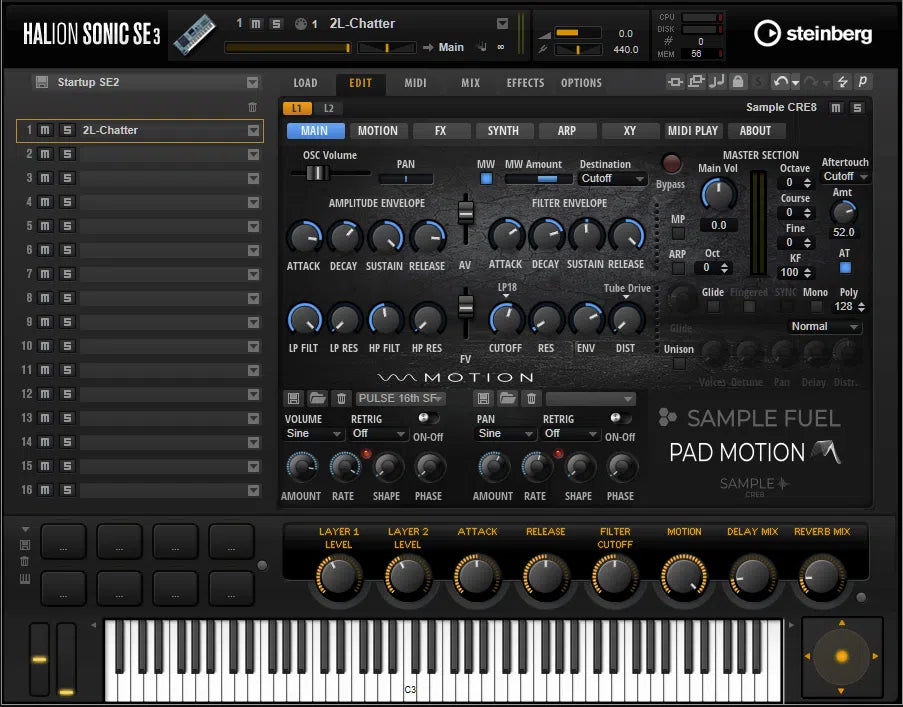
Task: Open the Volume waveform Sine dropdown
Action: [x=315, y=434]
